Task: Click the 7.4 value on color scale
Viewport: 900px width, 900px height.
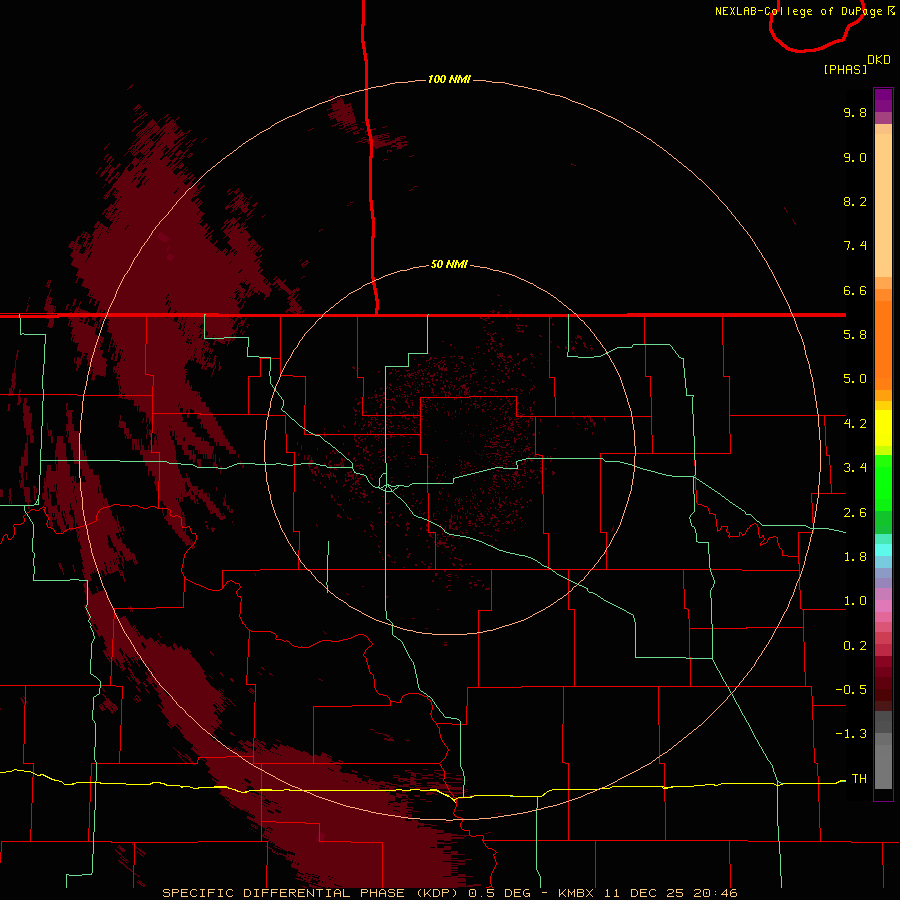Action: coord(855,246)
